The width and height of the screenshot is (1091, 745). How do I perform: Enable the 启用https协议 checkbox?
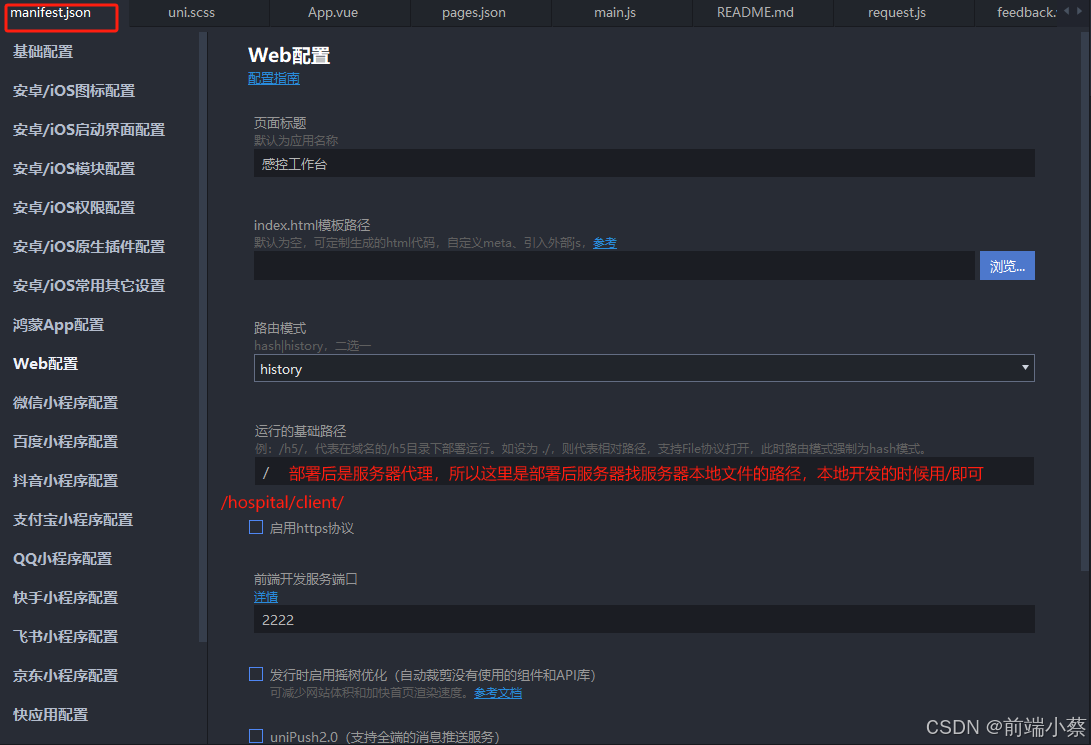point(256,527)
